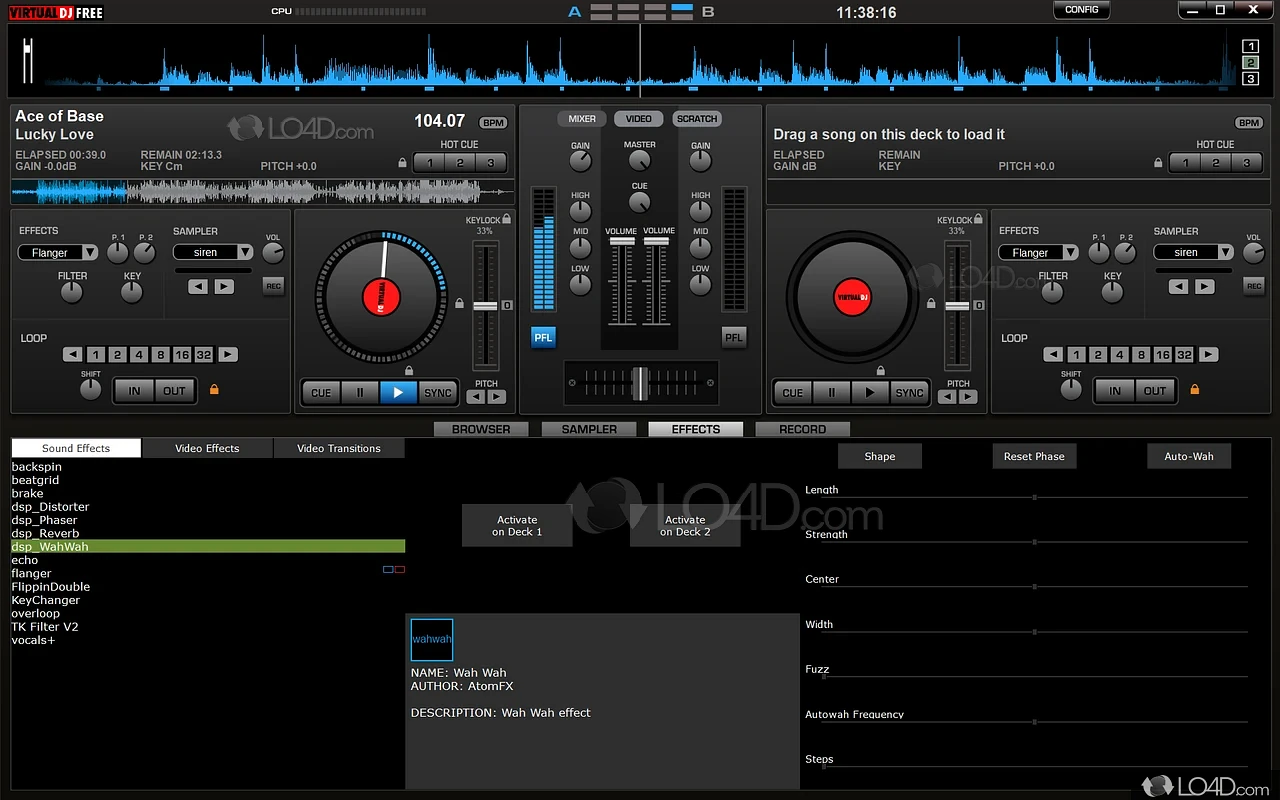Click the Auto-Wah button
The image size is (1280, 800).
(1189, 456)
